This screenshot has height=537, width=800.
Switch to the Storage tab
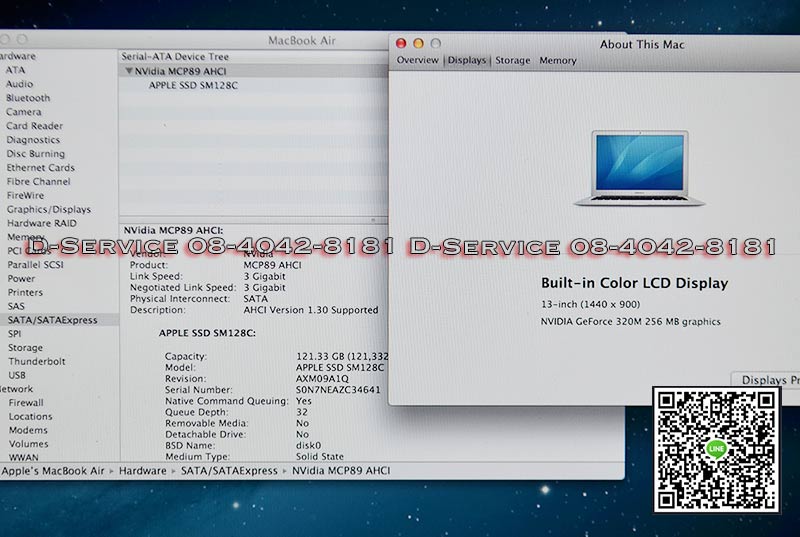[x=513, y=60]
